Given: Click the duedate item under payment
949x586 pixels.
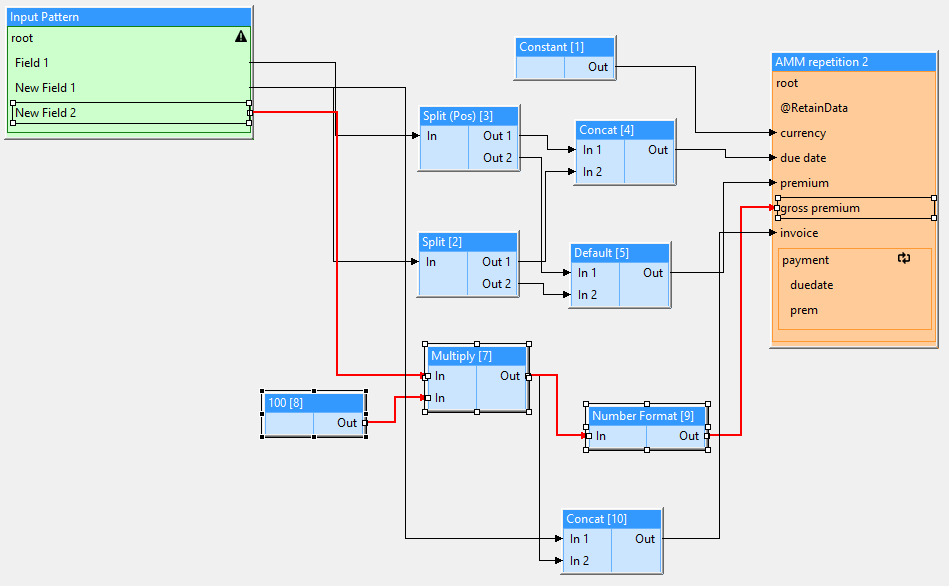Looking at the screenshot, I should coord(811,285).
